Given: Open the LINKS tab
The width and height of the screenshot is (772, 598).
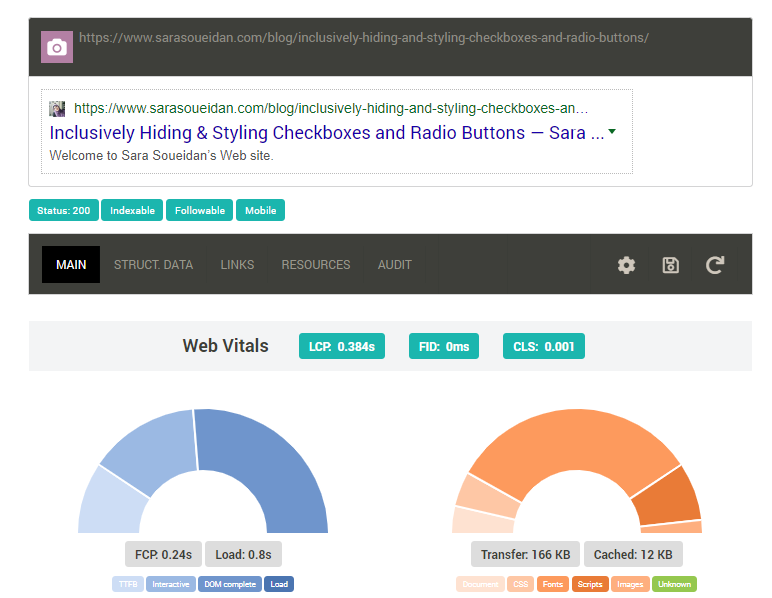Looking at the screenshot, I should 237,264.
